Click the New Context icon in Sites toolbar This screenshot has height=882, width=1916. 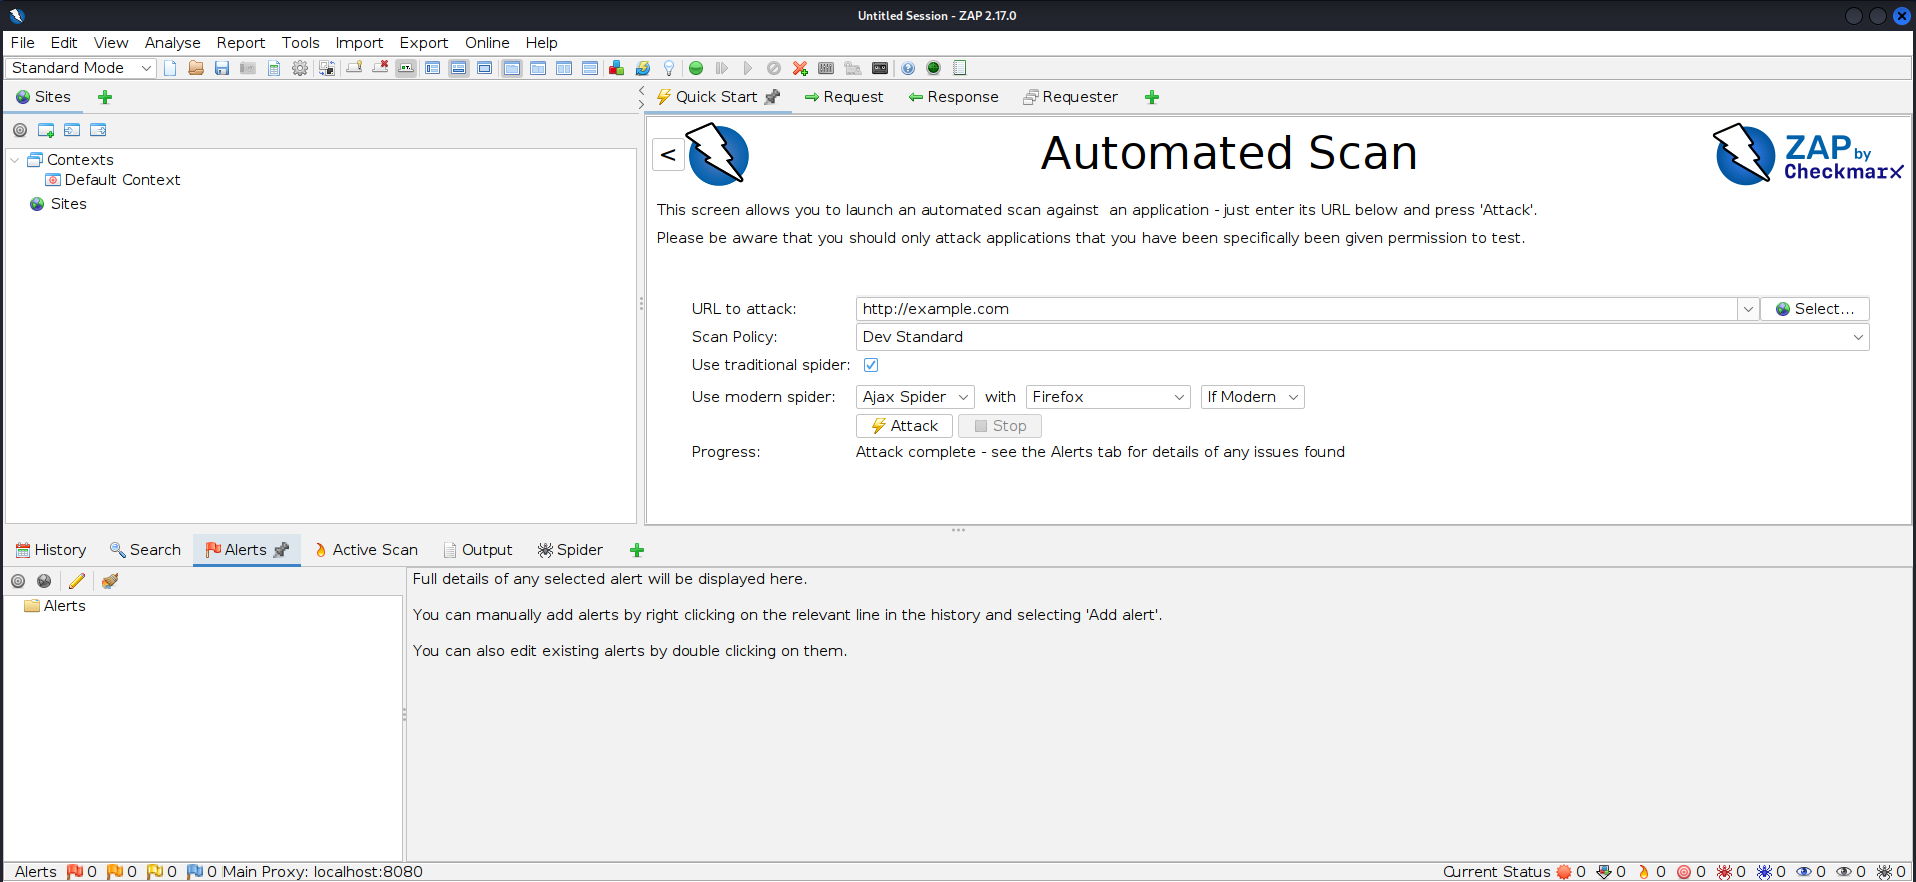46,130
